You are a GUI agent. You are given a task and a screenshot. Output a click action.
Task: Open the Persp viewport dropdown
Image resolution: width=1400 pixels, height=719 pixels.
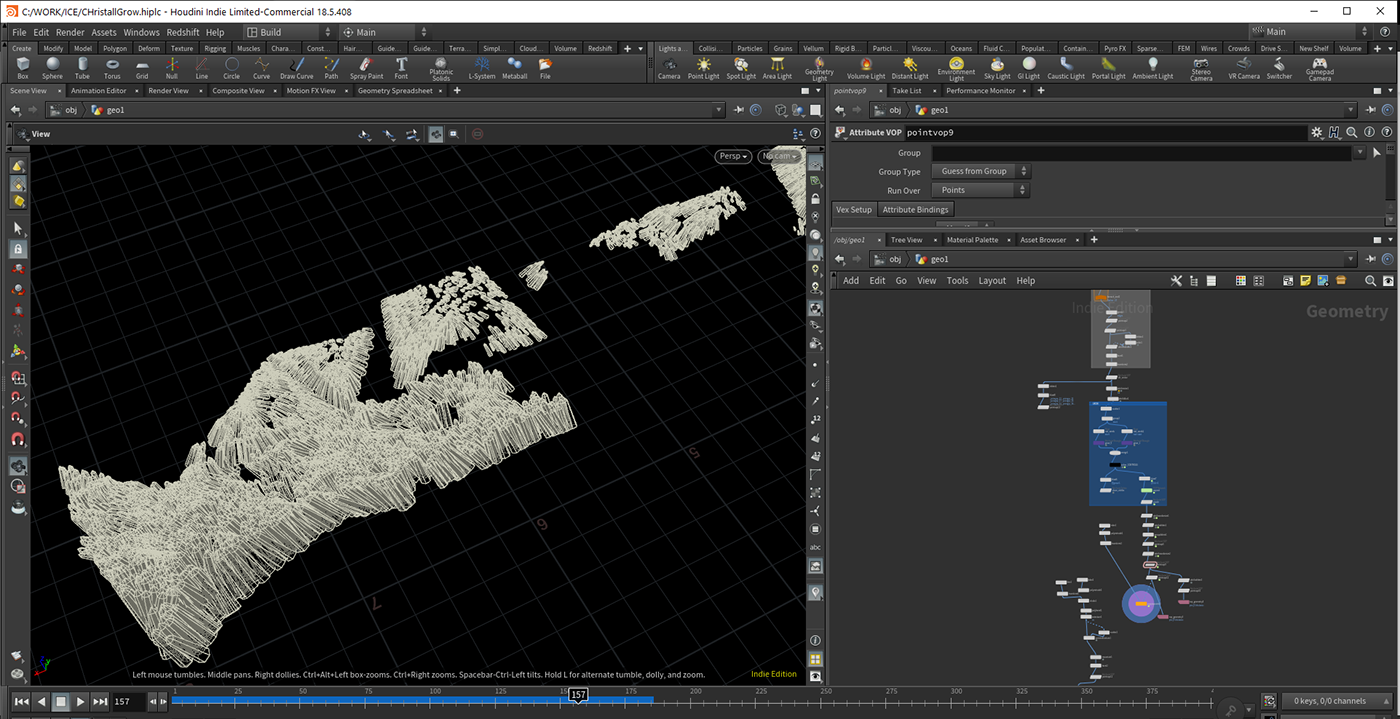732,156
